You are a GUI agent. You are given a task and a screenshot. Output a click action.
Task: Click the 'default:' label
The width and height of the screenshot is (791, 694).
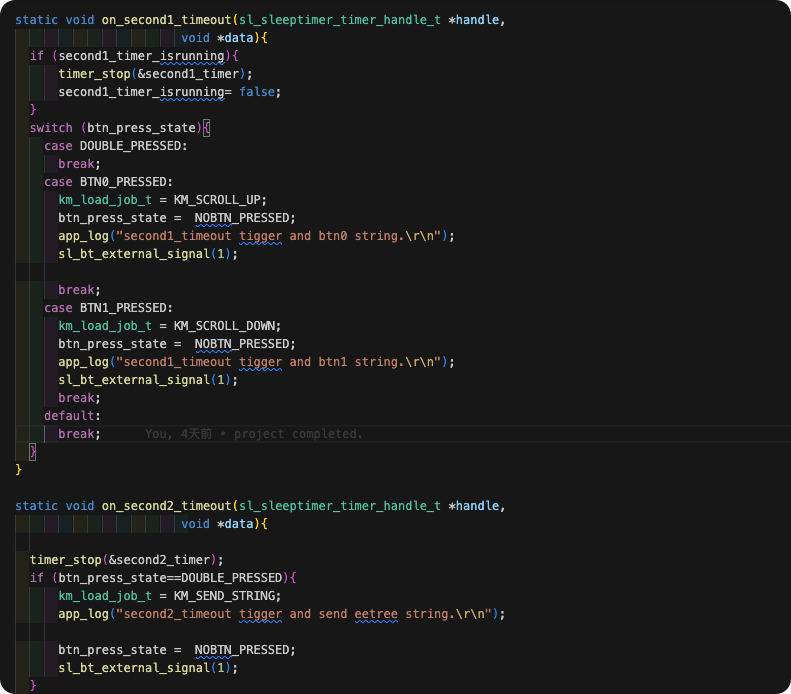pyautogui.click(x=72, y=416)
